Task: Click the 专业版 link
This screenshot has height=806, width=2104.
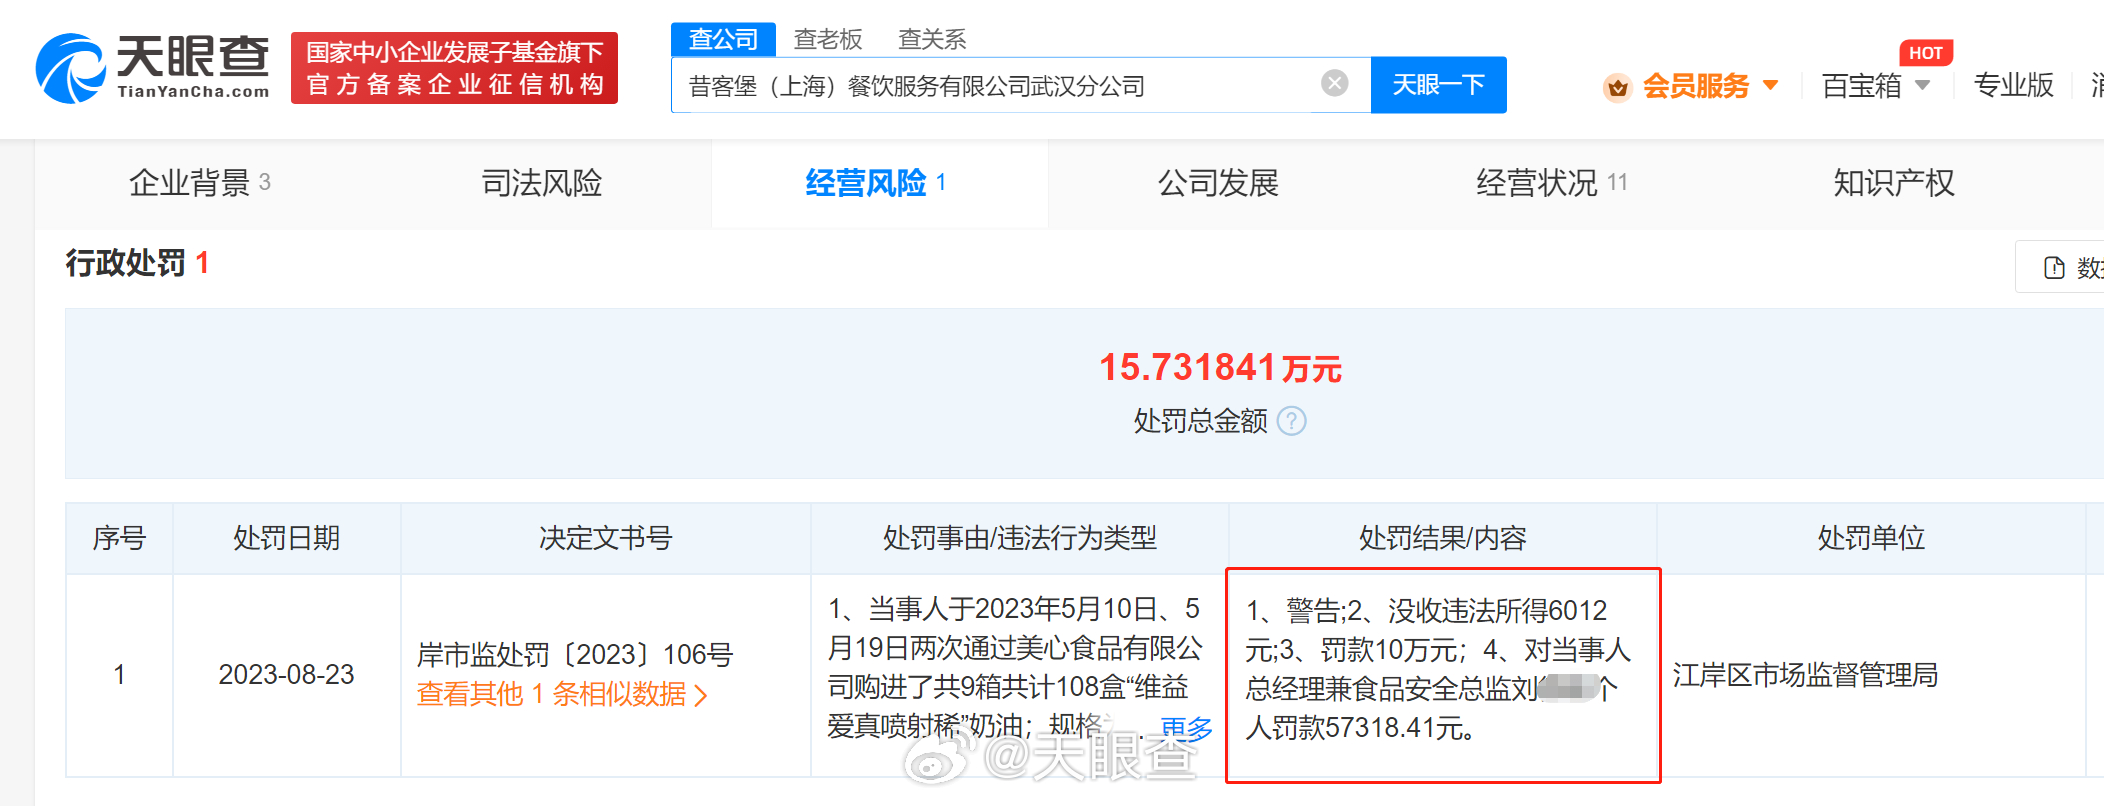Action: (2013, 86)
